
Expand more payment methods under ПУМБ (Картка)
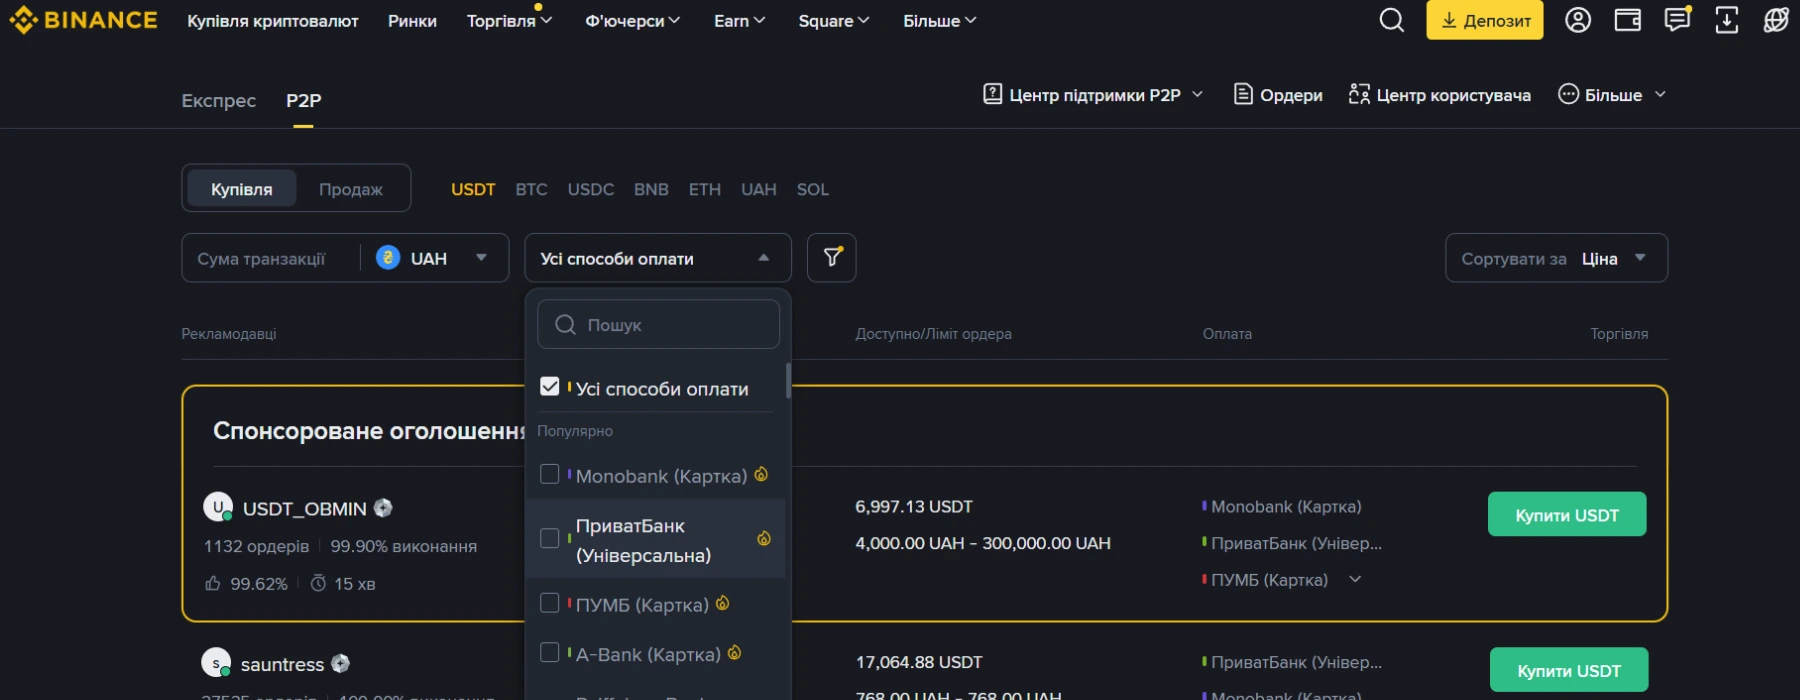1355,579
